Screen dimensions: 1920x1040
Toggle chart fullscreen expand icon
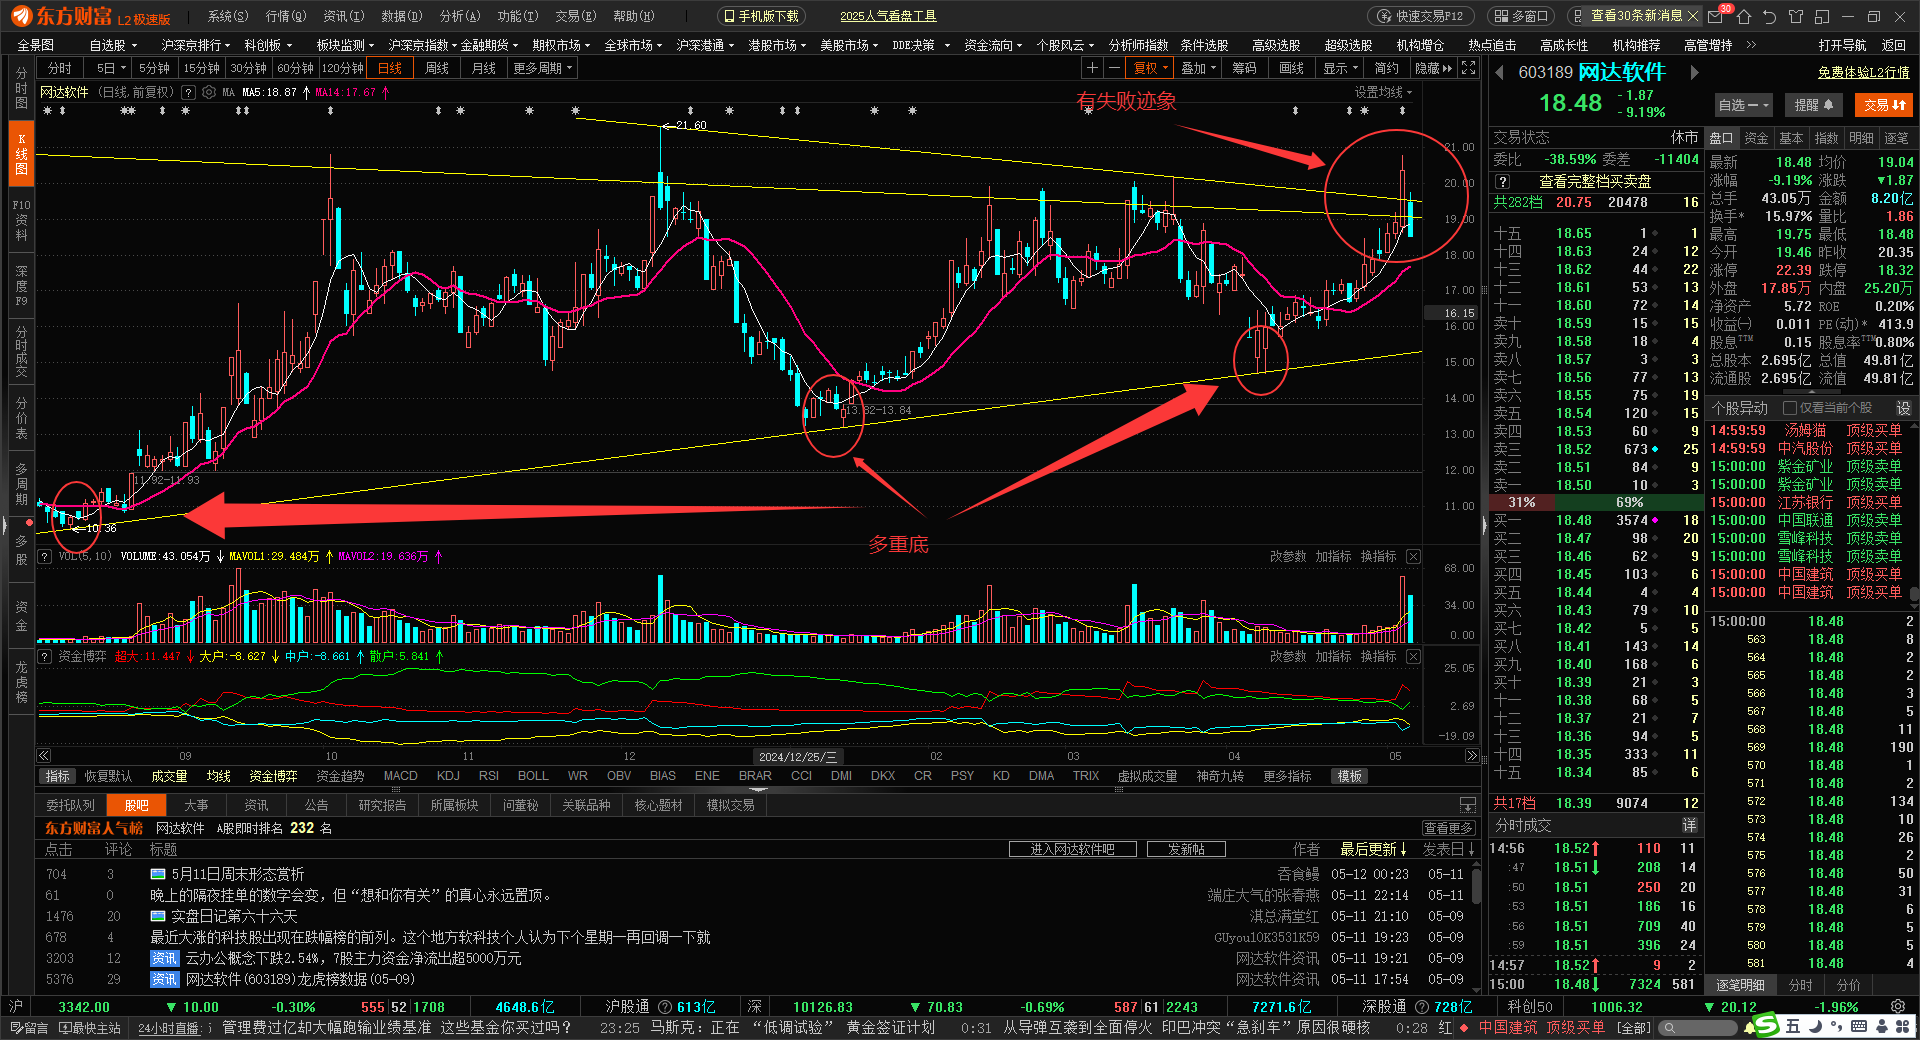coord(1468,68)
